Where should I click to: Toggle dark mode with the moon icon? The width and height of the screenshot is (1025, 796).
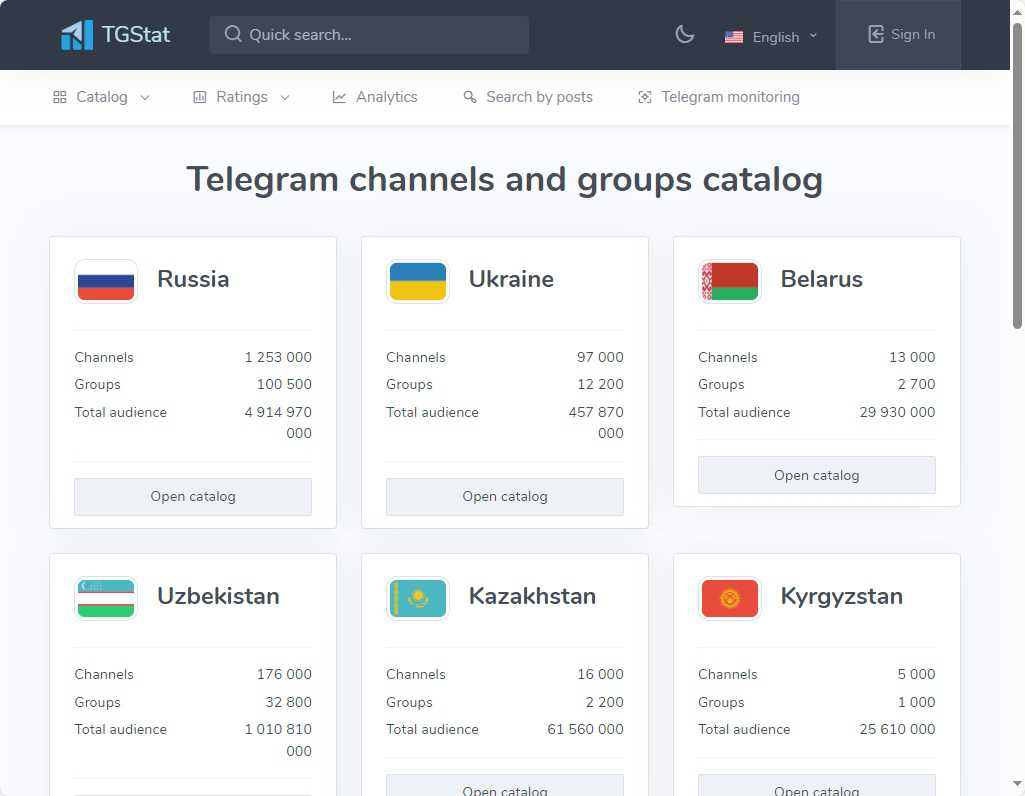[684, 34]
